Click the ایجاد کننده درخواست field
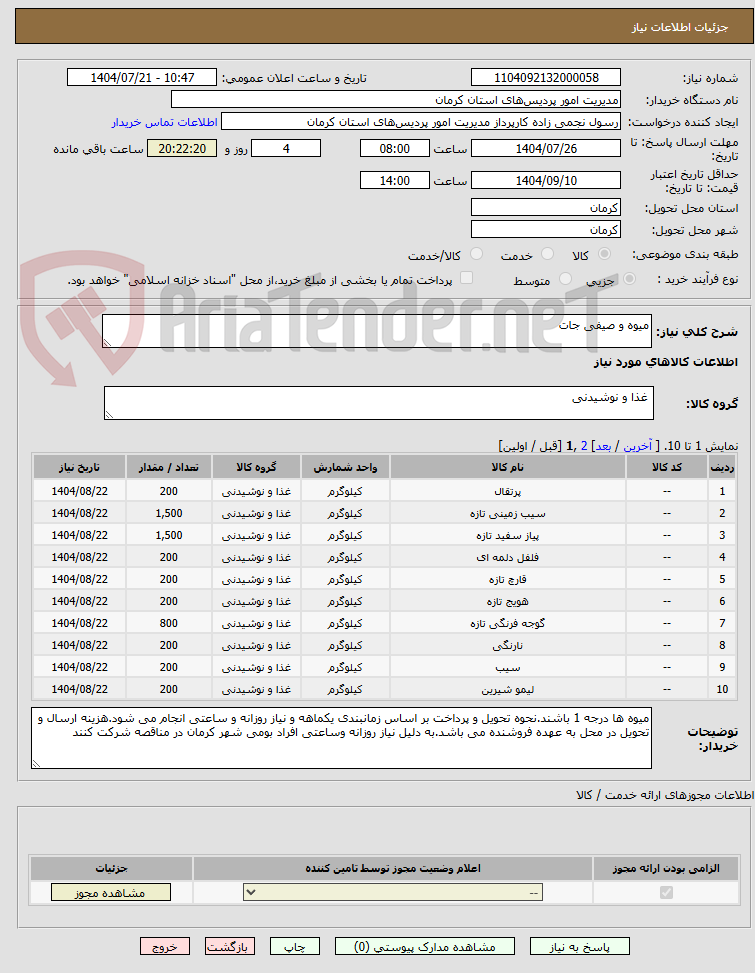This screenshot has height=973, width=755. [421, 122]
